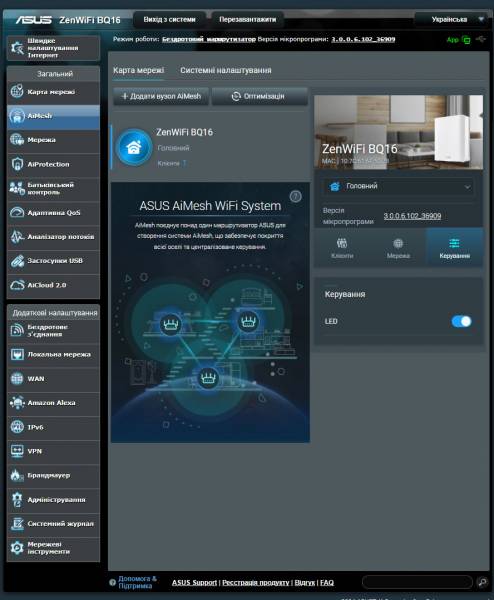Open the AiCloud 2.0 cloud icon
The image size is (494, 600).
point(17,285)
